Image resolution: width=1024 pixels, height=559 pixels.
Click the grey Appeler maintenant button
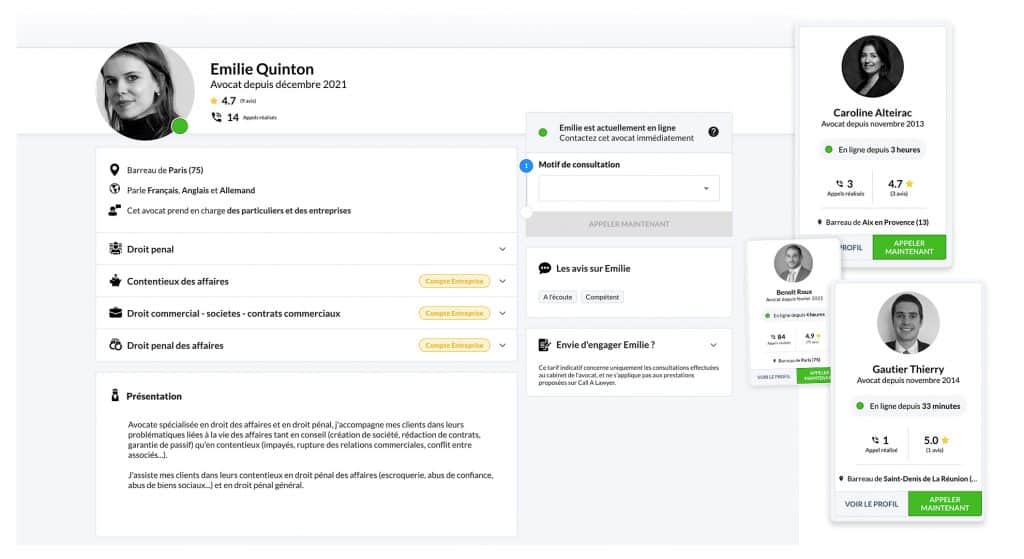tap(629, 224)
